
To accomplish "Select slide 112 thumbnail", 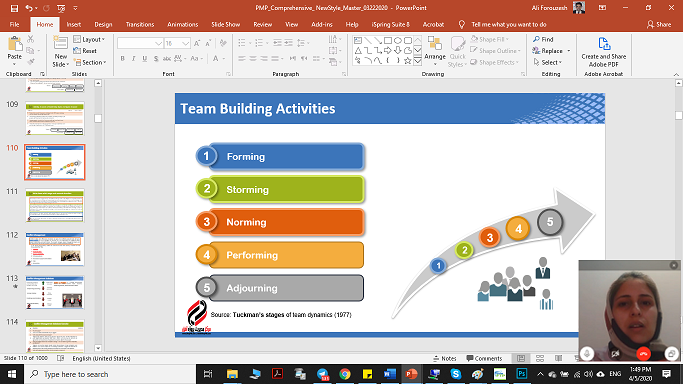I will click(55, 249).
